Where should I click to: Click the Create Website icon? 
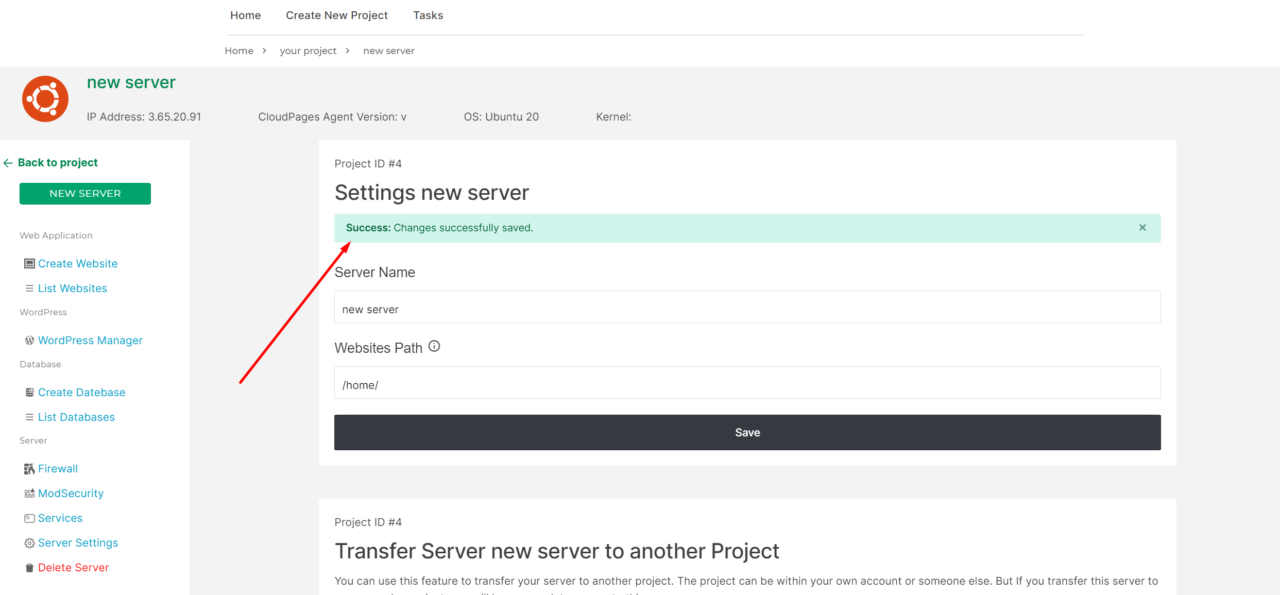click(x=29, y=263)
